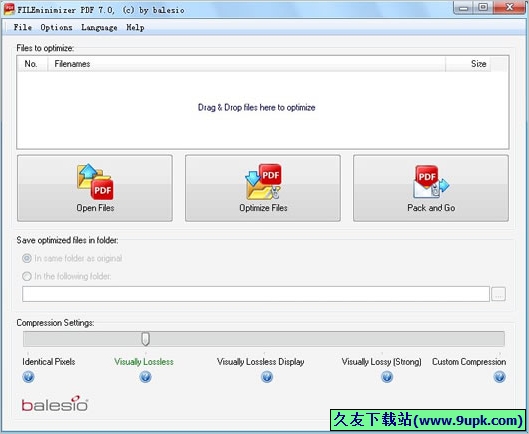Viewport: 529px width, 434px height.
Task: Click the 'Filenames' column header
Action: 246,64
